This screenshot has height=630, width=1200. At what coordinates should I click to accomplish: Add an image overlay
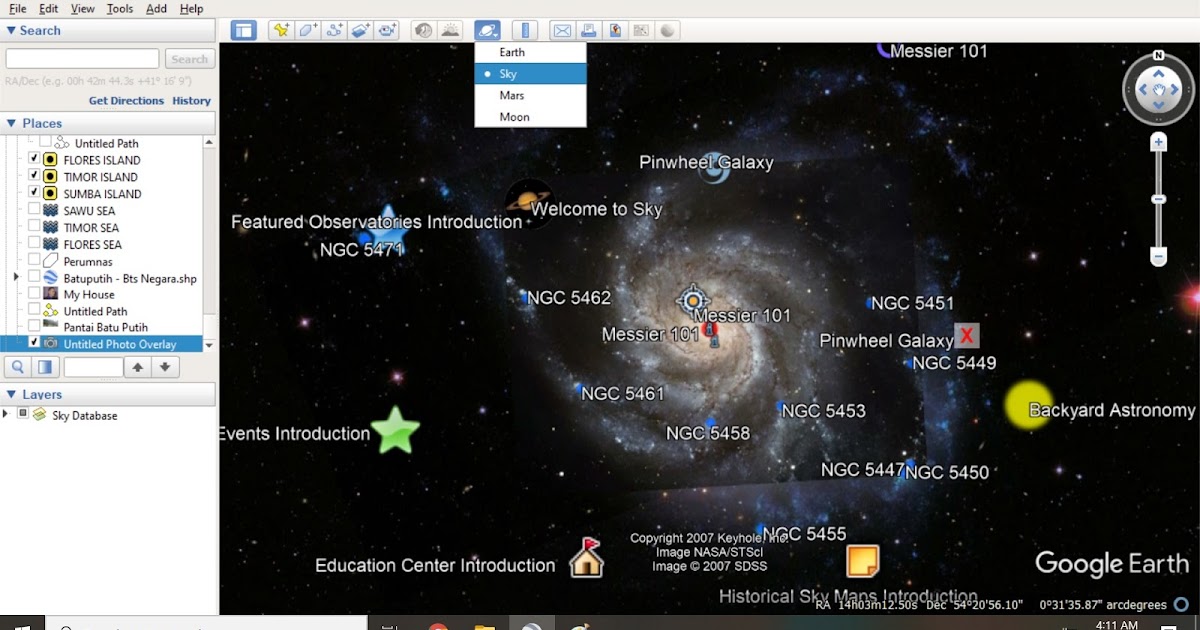pyautogui.click(x=361, y=30)
